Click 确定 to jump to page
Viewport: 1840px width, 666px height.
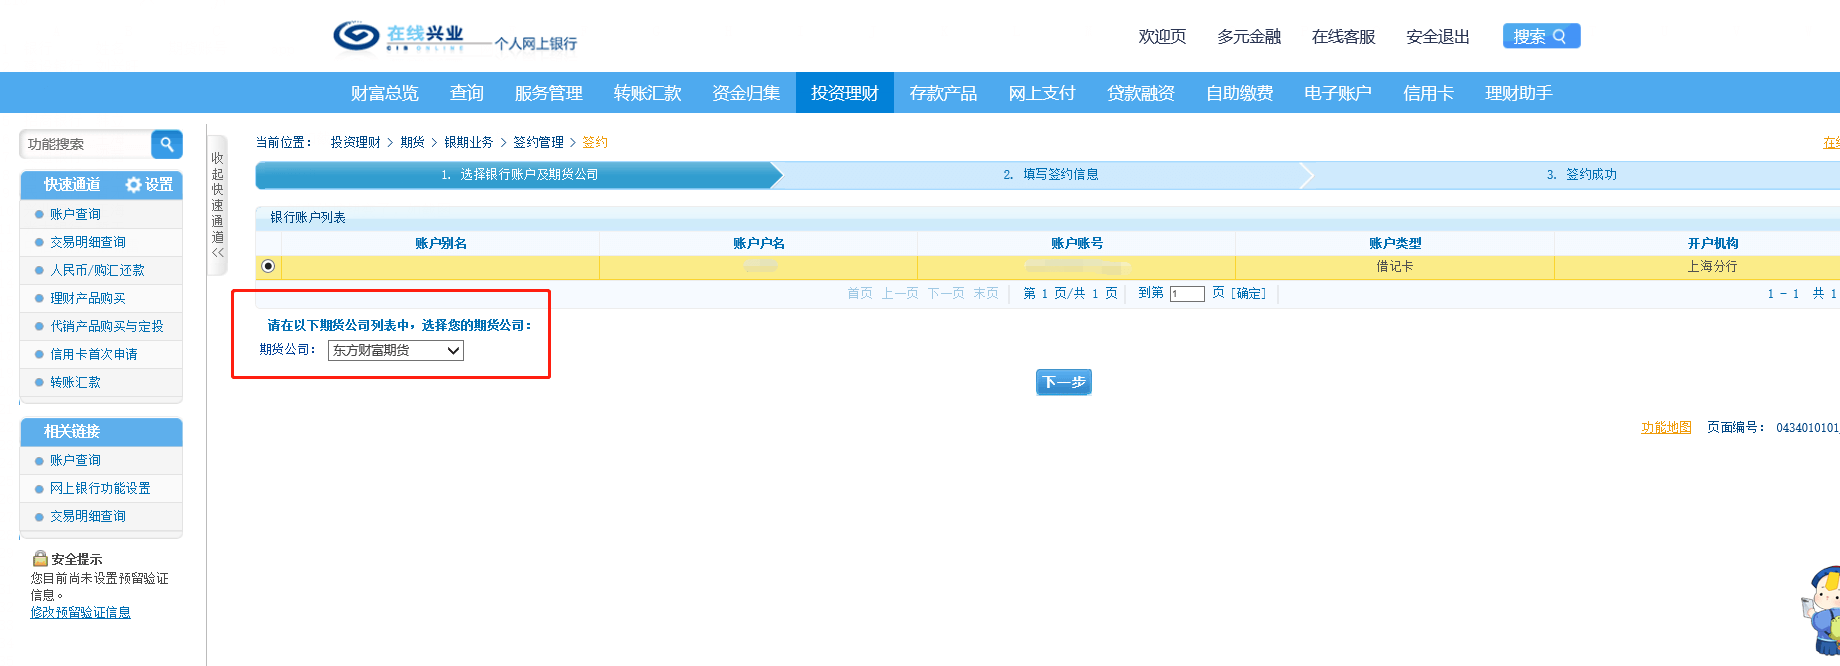pos(1248,293)
